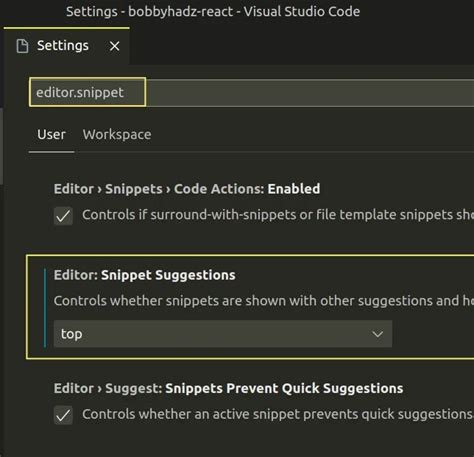474x457 pixels.
Task: Select the Settings tab label
Action: point(63,46)
